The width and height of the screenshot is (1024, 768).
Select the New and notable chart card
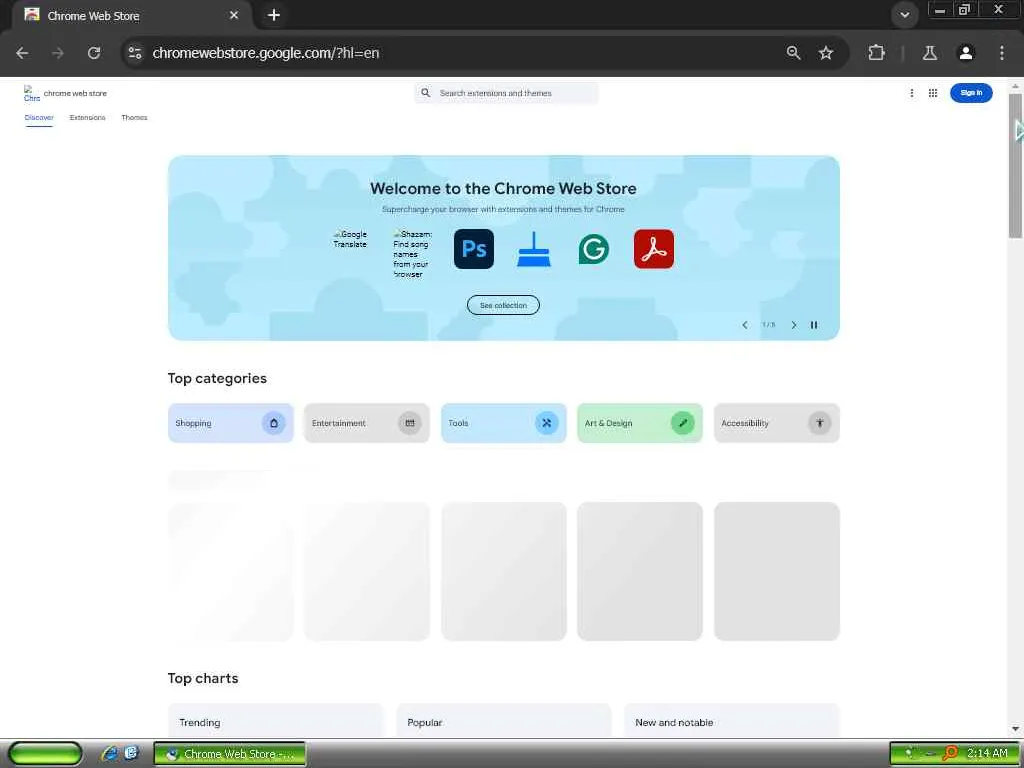[731, 721]
